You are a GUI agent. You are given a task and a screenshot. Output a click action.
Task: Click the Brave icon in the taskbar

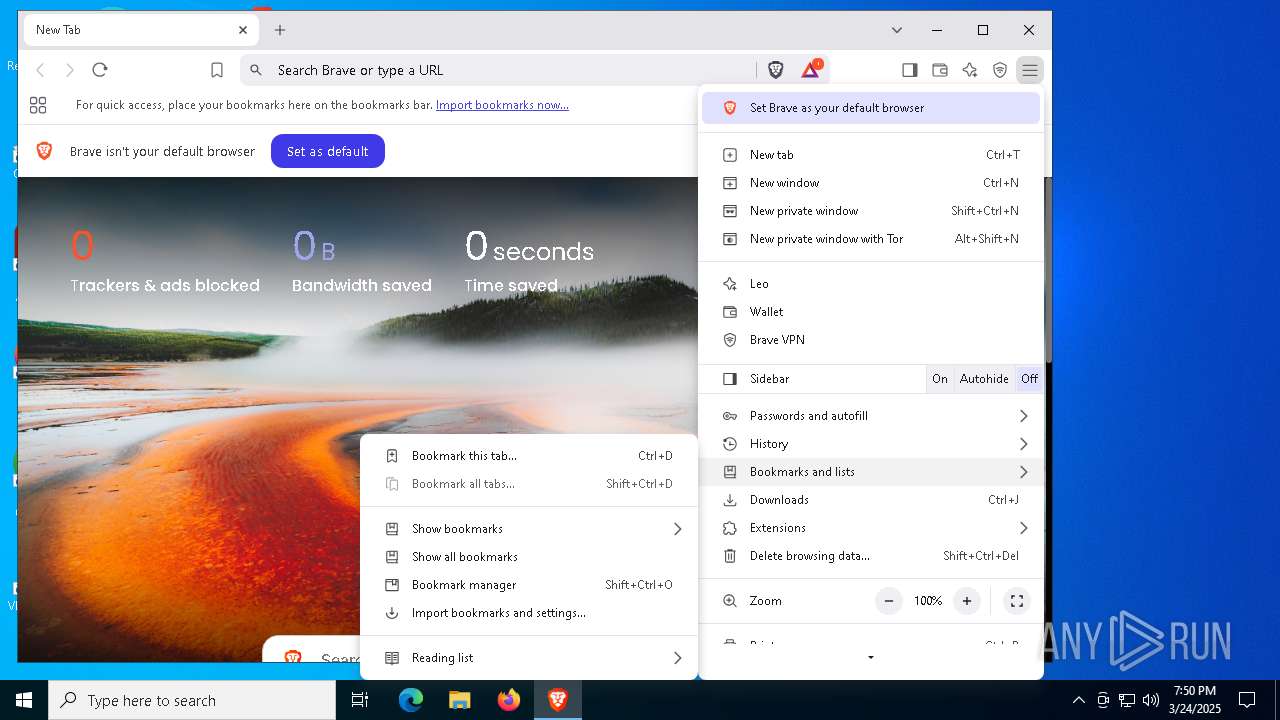[557, 700]
